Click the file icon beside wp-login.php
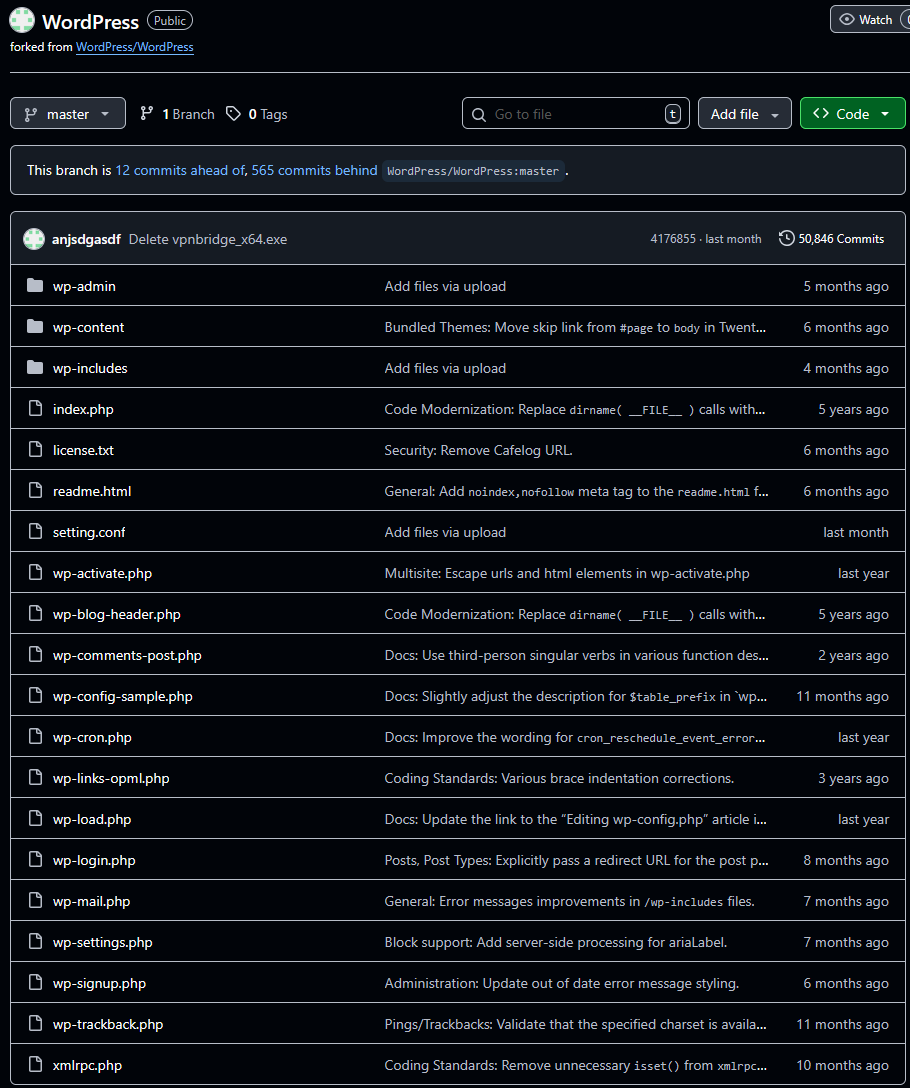The image size is (910, 1088). 35,859
